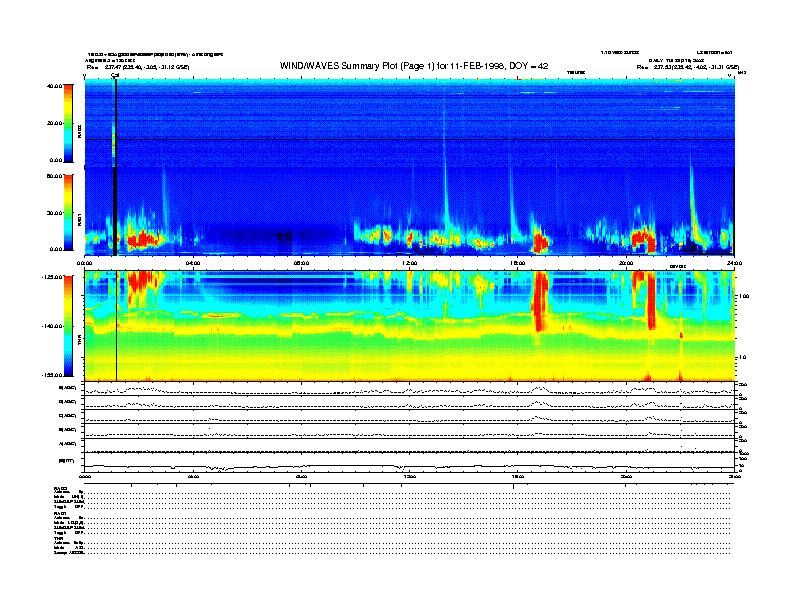Click the 30.00 value on RAD1 scale
This screenshot has height=612, width=792.
[54, 213]
